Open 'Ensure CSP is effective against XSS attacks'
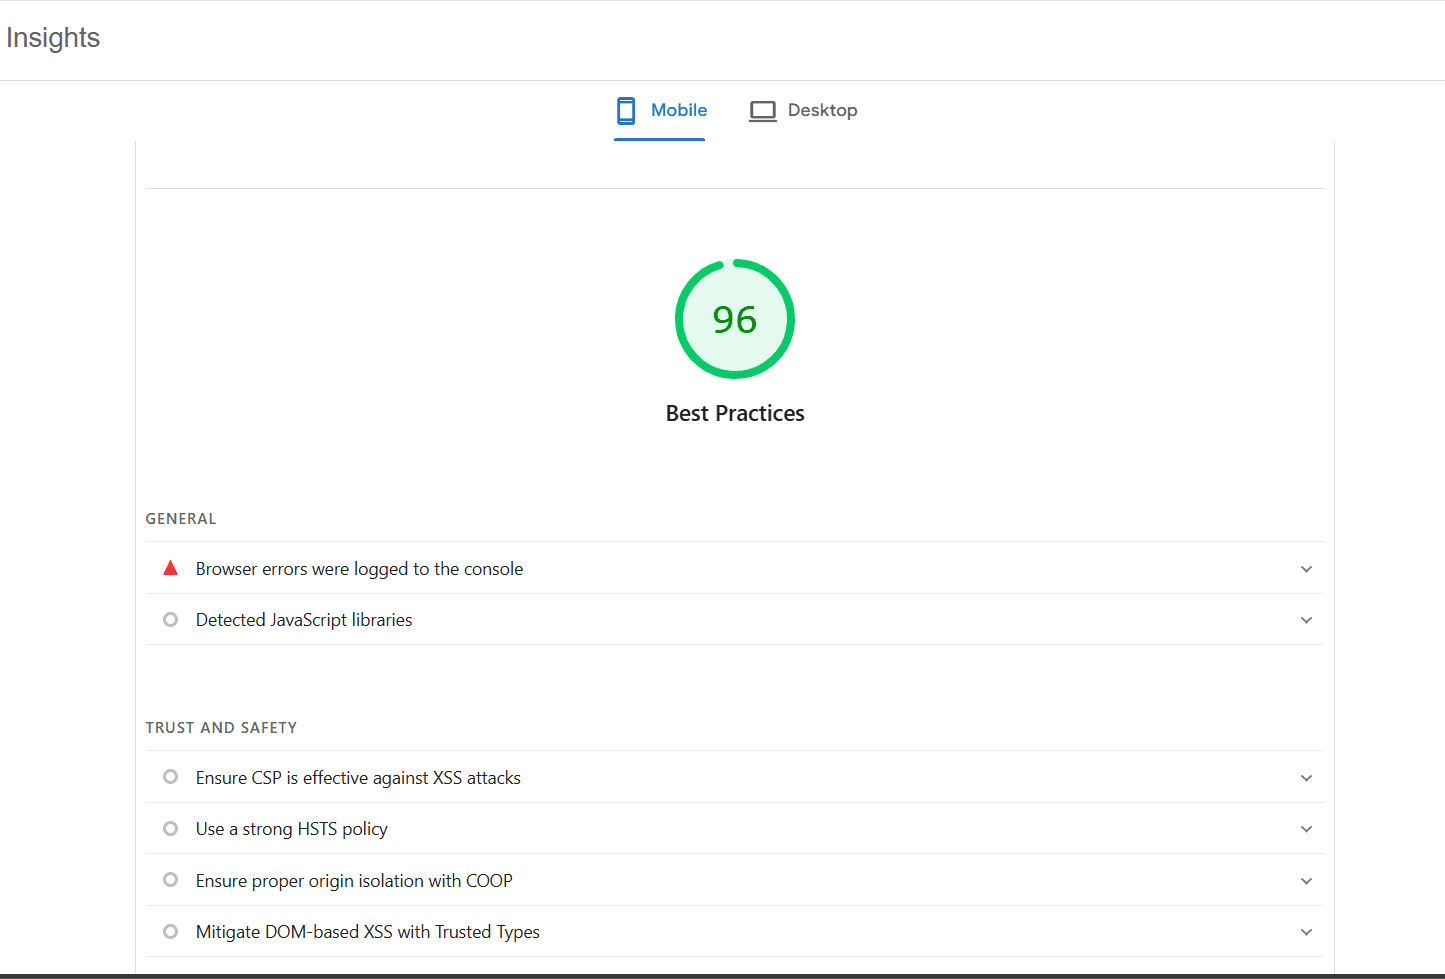1445x979 pixels. pos(734,777)
